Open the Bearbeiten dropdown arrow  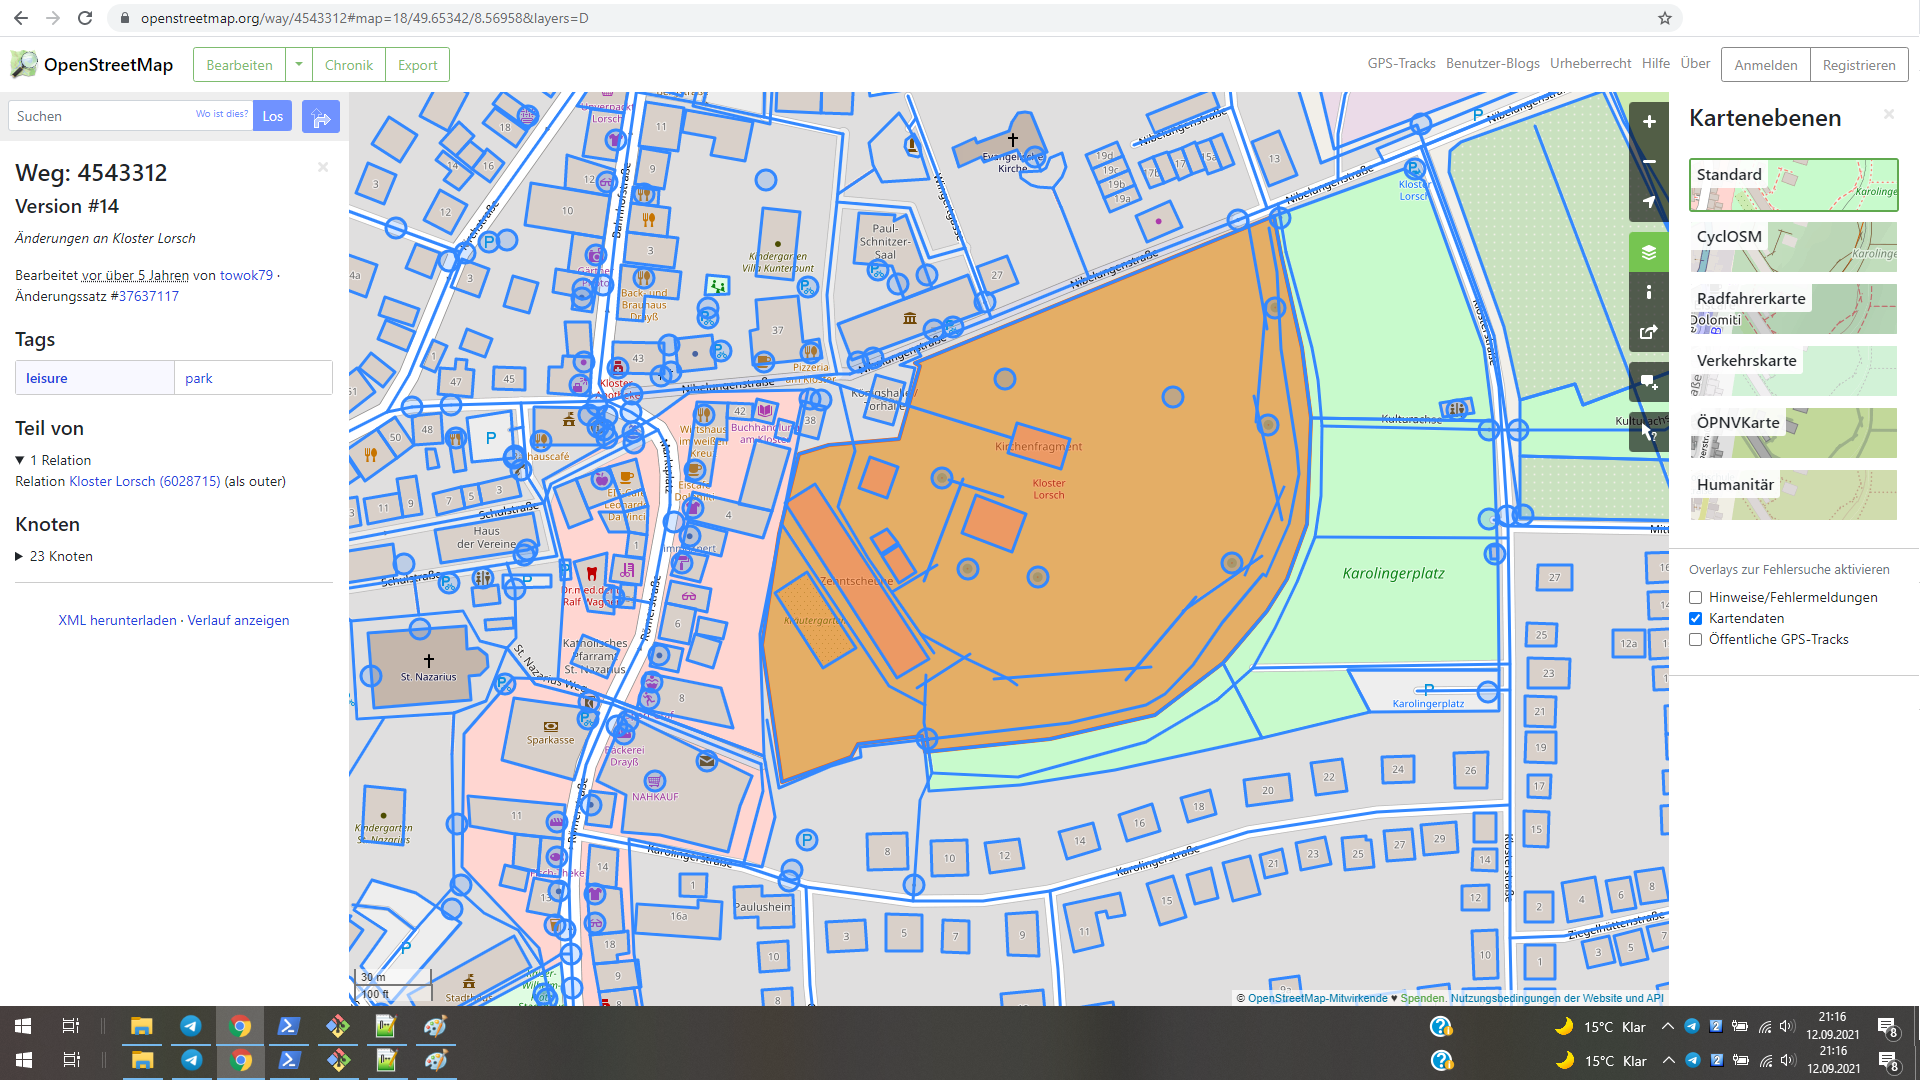(298, 65)
